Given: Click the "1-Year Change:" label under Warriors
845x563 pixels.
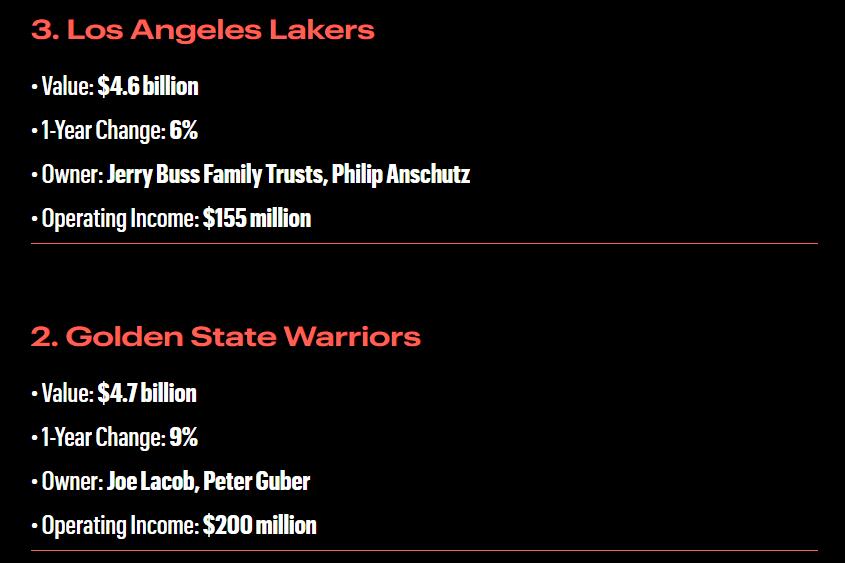Looking at the screenshot, I should [x=103, y=438].
